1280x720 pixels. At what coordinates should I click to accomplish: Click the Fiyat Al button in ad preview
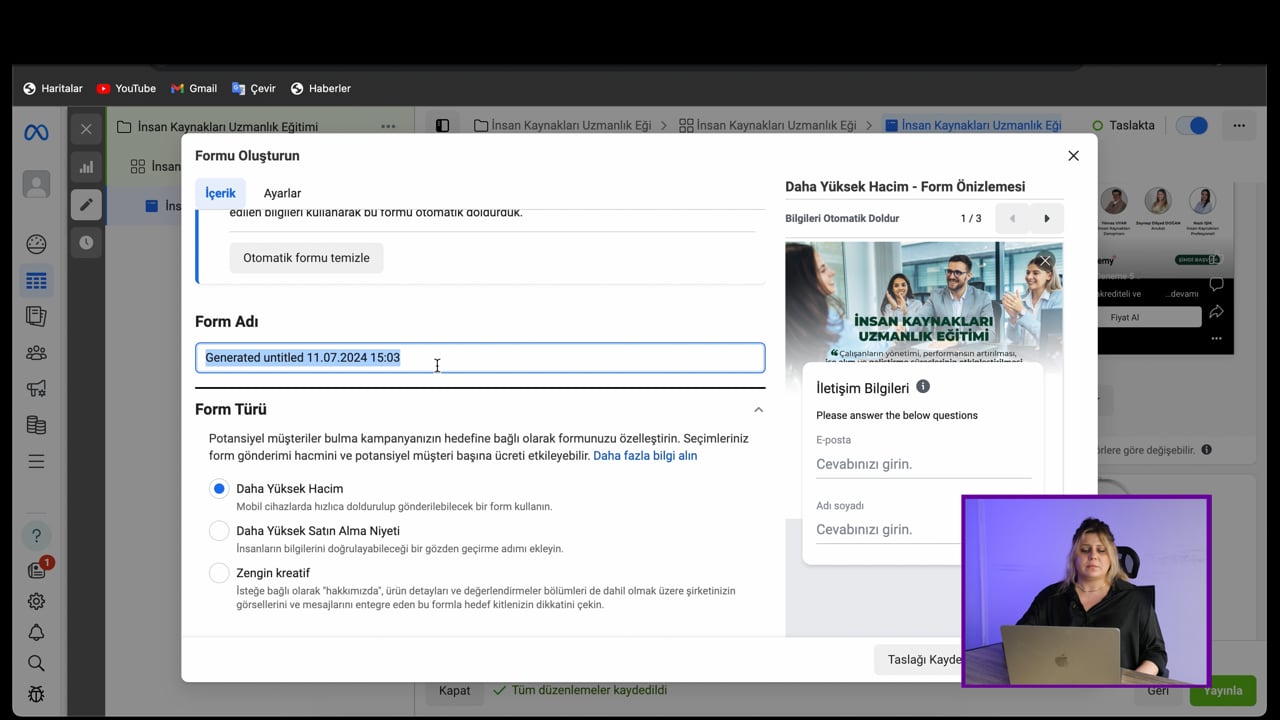pos(1125,317)
